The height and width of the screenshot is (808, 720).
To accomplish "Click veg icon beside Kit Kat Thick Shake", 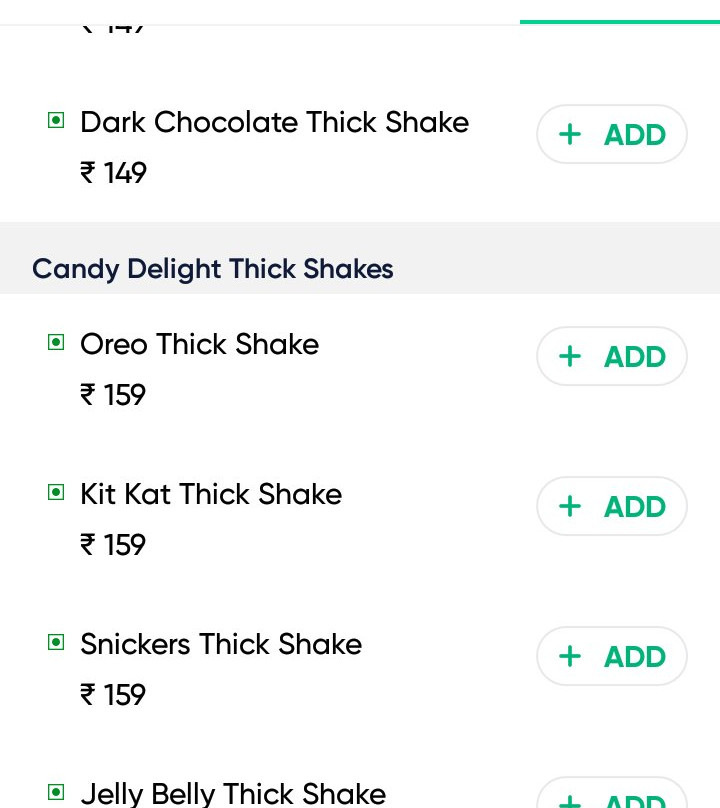I will 57,493.
